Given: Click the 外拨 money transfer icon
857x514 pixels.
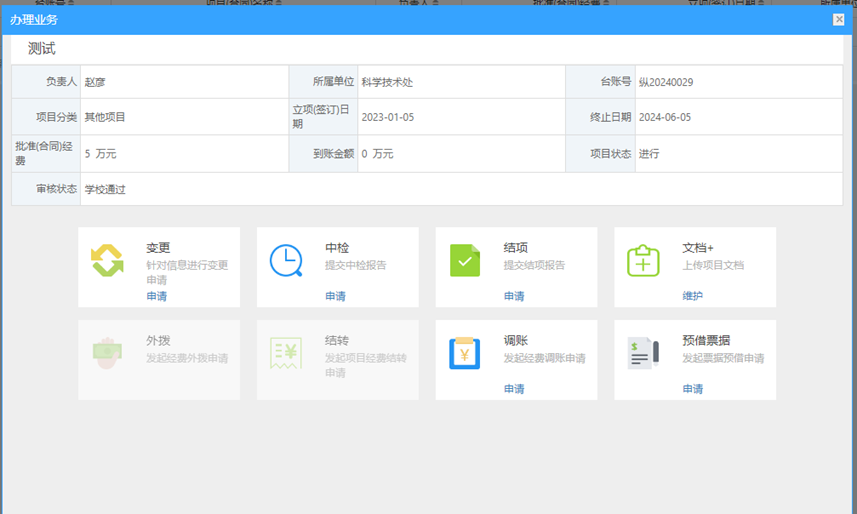Looking at the screenshot, I should point(107,353).
